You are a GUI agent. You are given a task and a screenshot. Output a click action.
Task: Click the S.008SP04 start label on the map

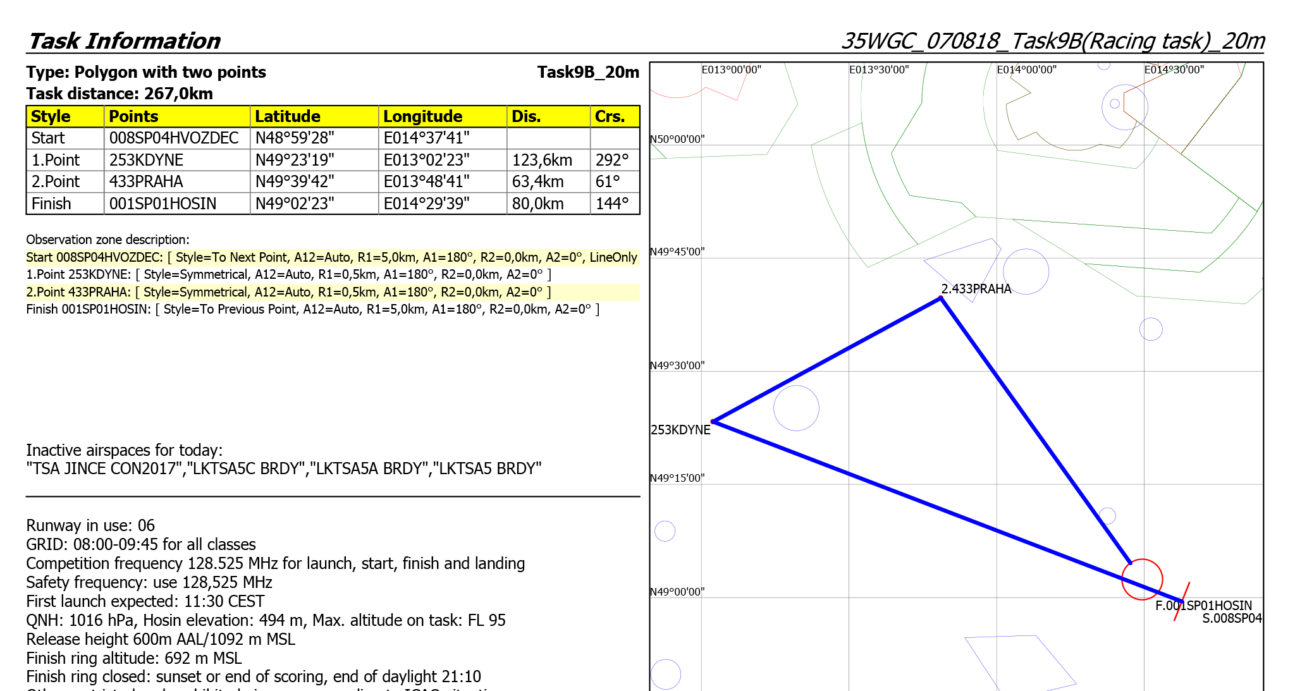(1232, 619)
